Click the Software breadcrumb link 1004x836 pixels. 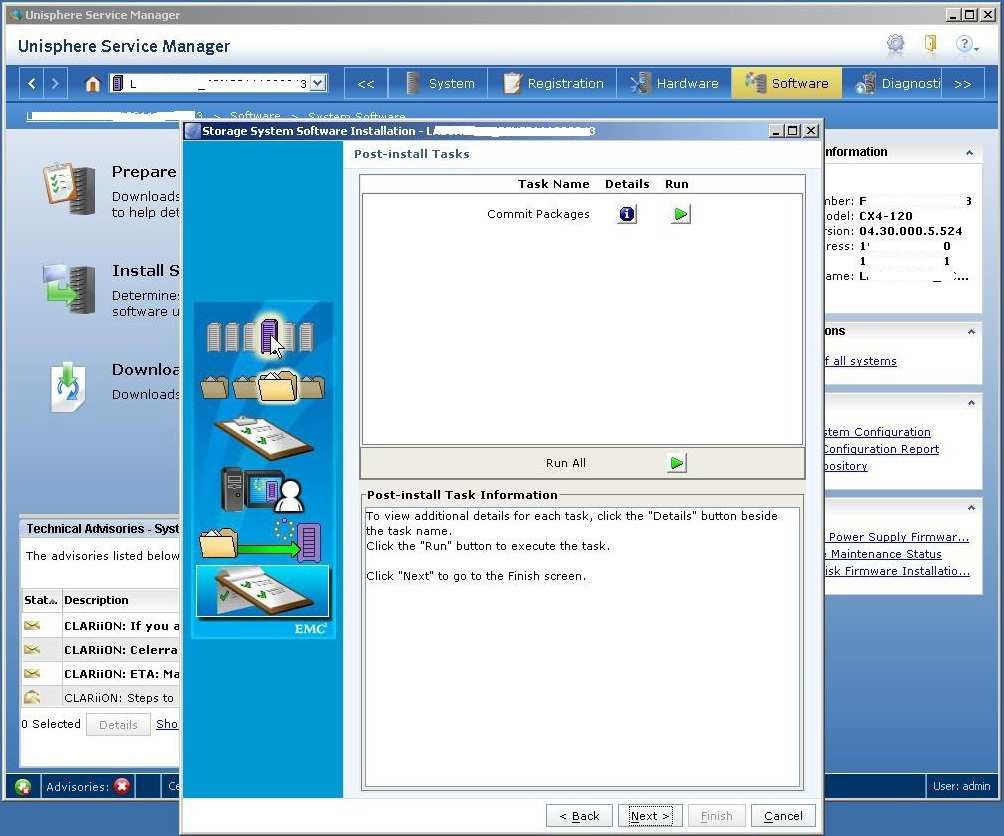[255, 115]
